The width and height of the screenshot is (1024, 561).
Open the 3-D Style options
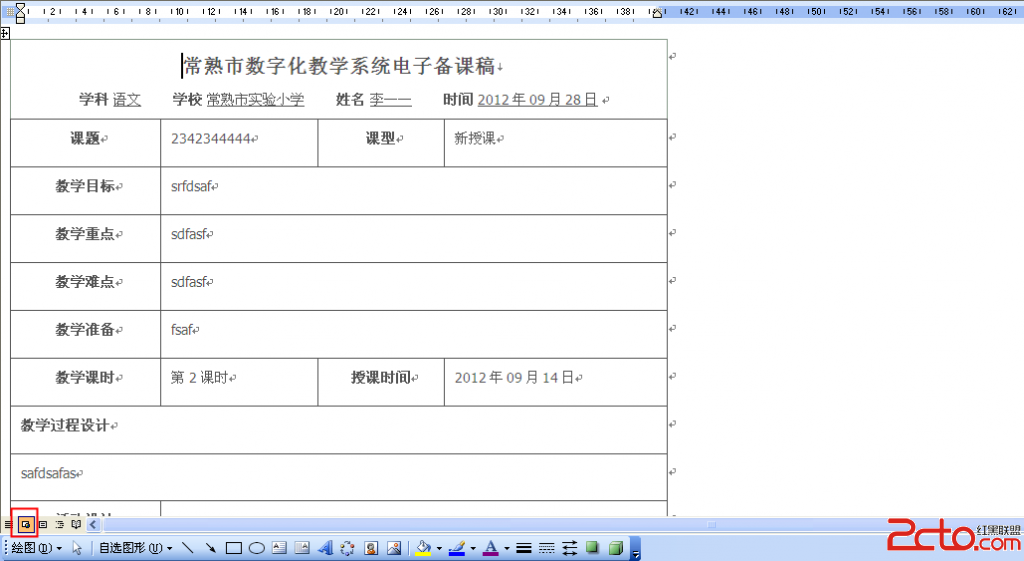click(x=616, y=548)
